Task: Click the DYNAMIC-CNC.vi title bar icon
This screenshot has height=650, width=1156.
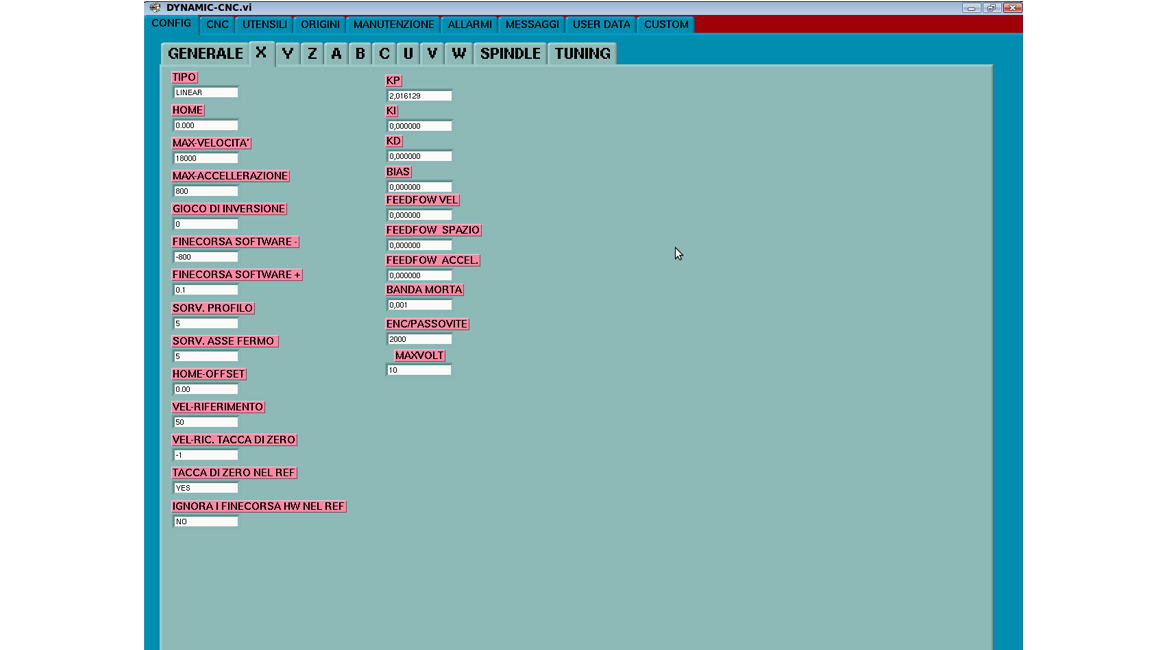Action: pyautogui.click(x=155, y=7)
